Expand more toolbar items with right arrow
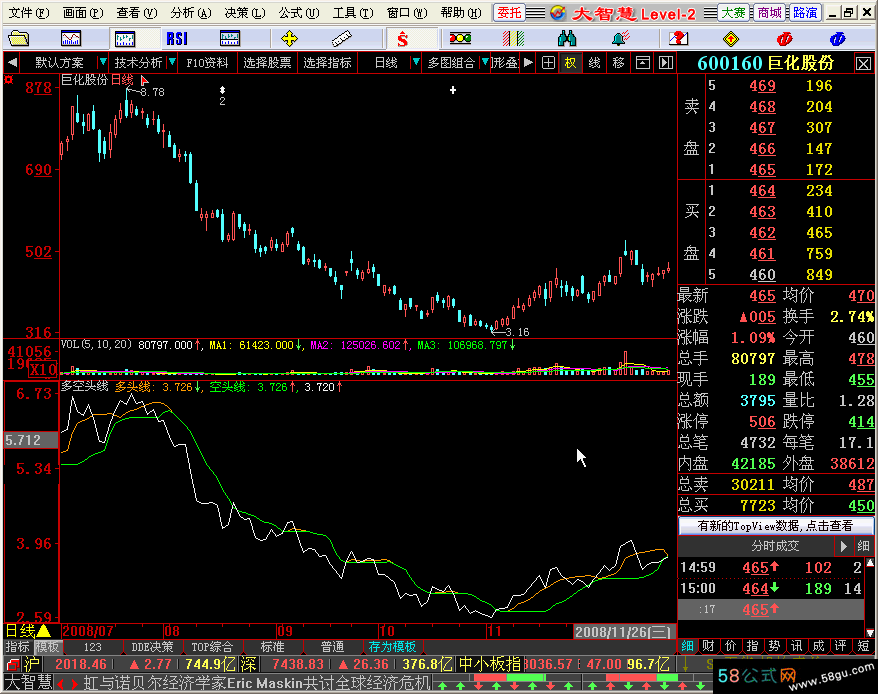 pos(528,62)
